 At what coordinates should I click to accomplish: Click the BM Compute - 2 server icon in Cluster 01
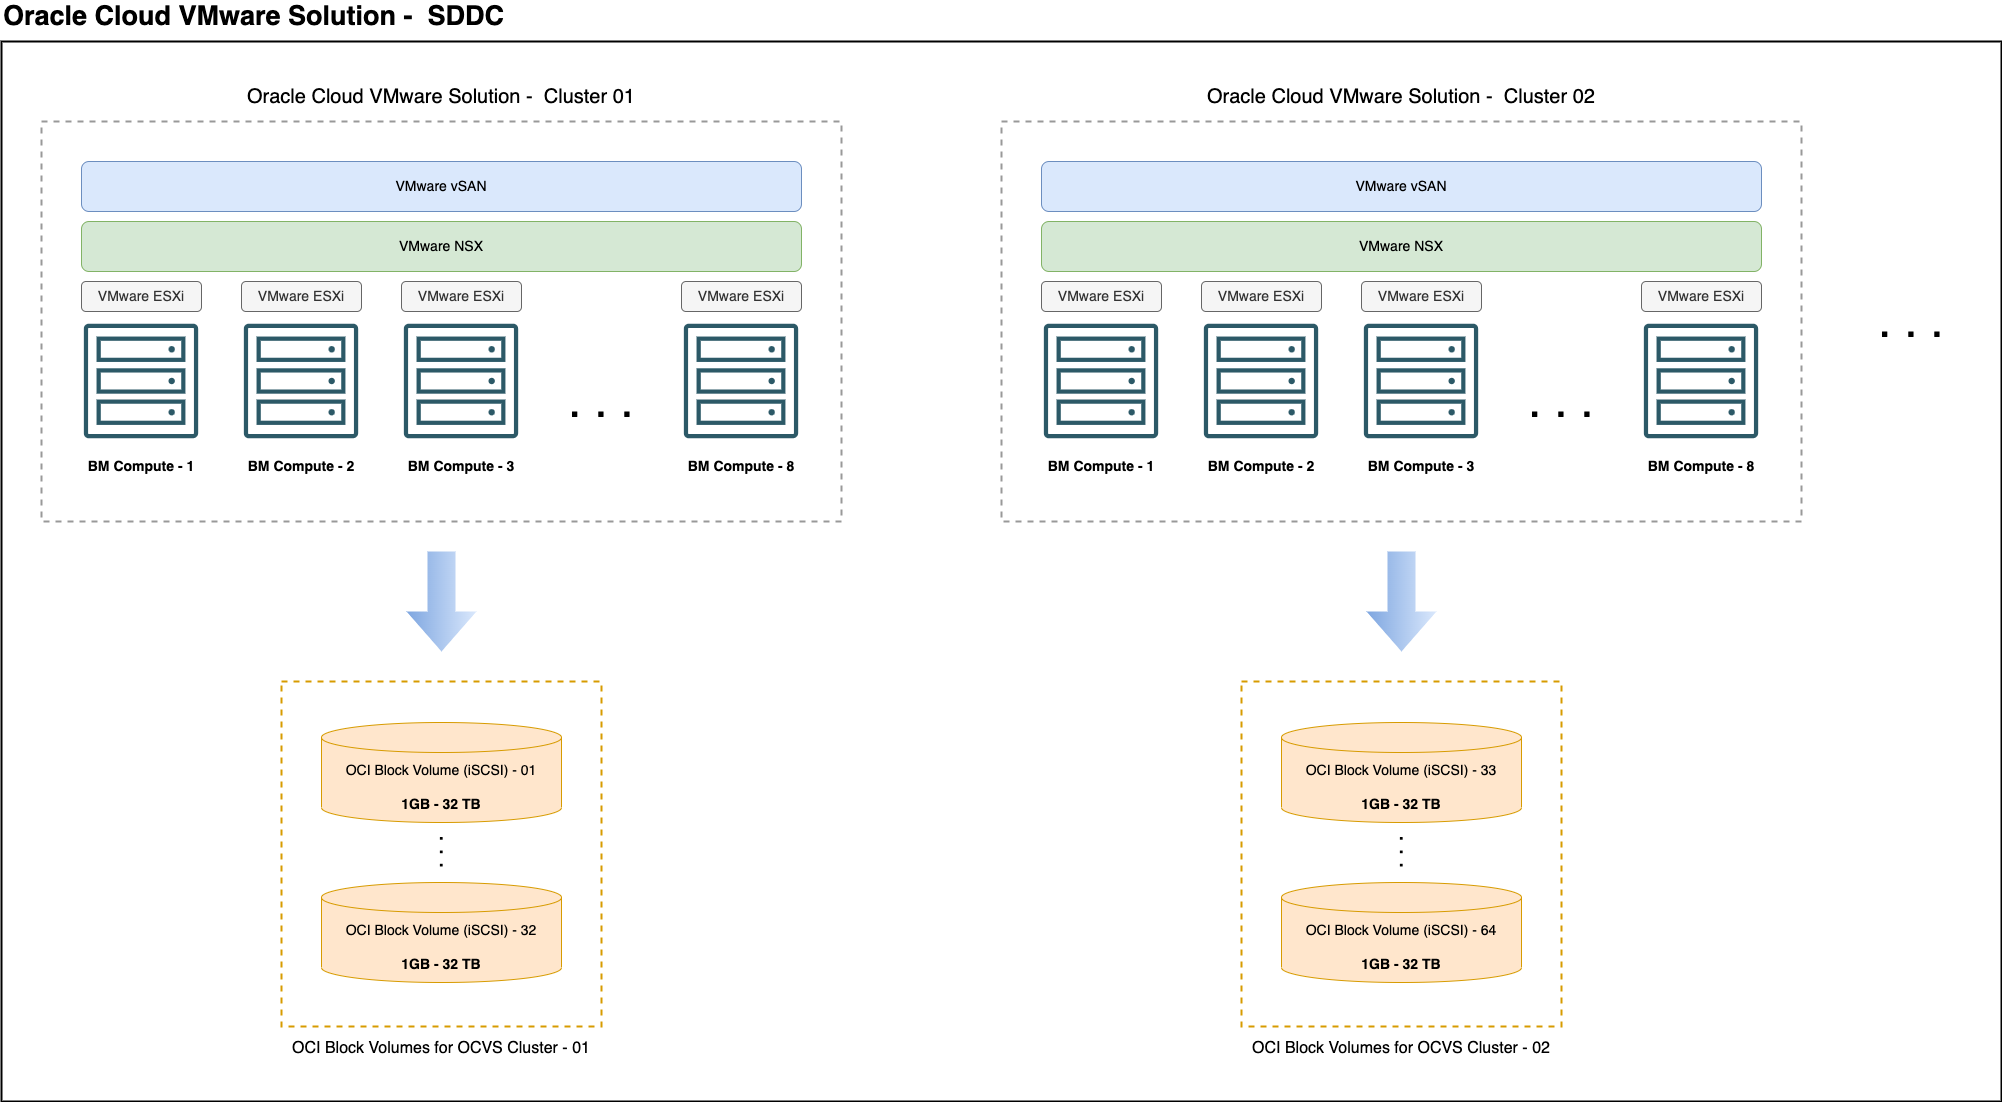[x=300, y=380]
